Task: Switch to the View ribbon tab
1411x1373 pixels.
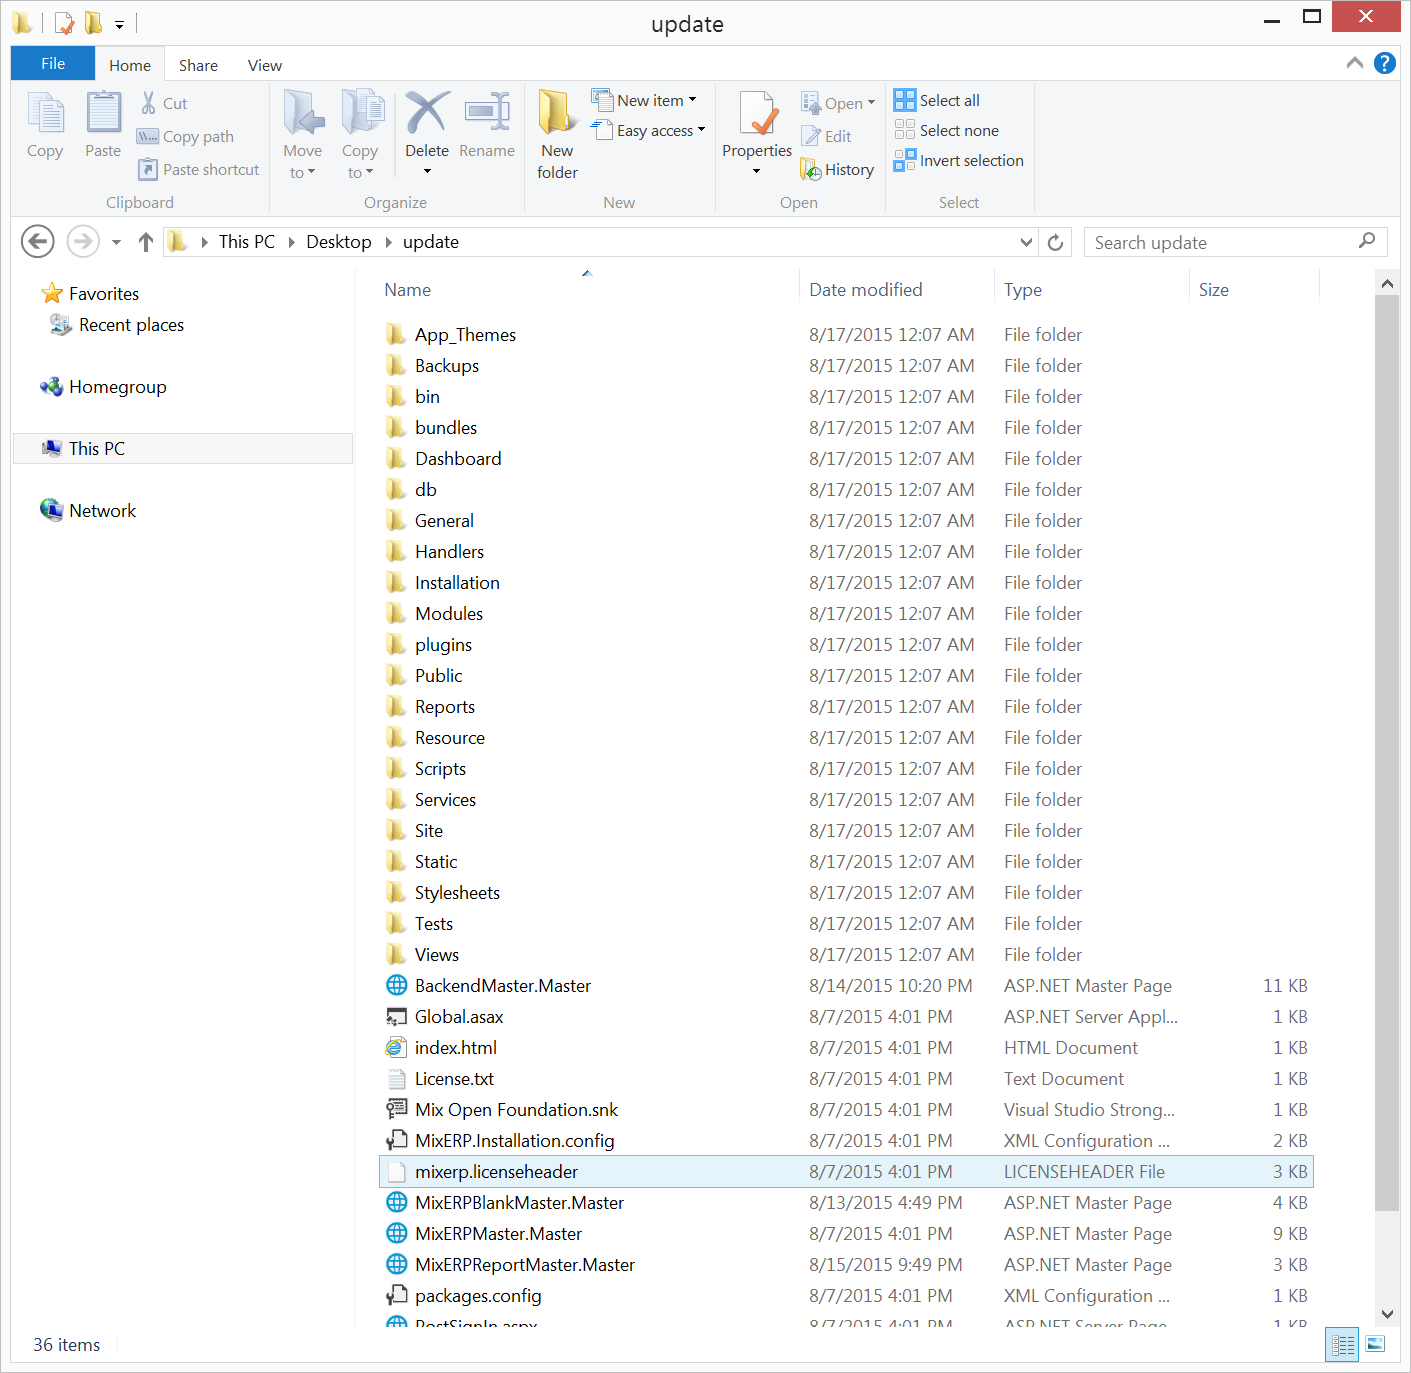Action: click(265, 65)
